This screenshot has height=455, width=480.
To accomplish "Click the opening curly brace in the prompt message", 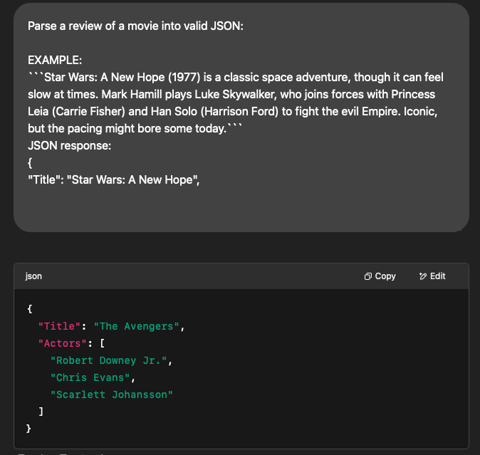I will [30, 163].
